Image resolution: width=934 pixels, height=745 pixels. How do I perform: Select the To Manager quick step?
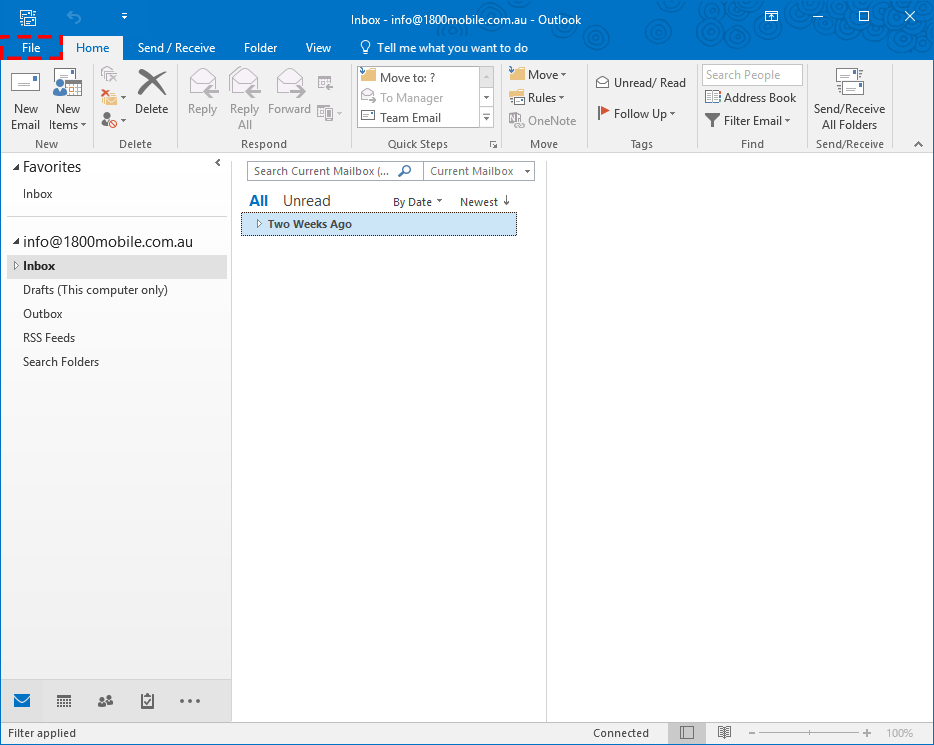pyautogui.click(x=419, y=97)
